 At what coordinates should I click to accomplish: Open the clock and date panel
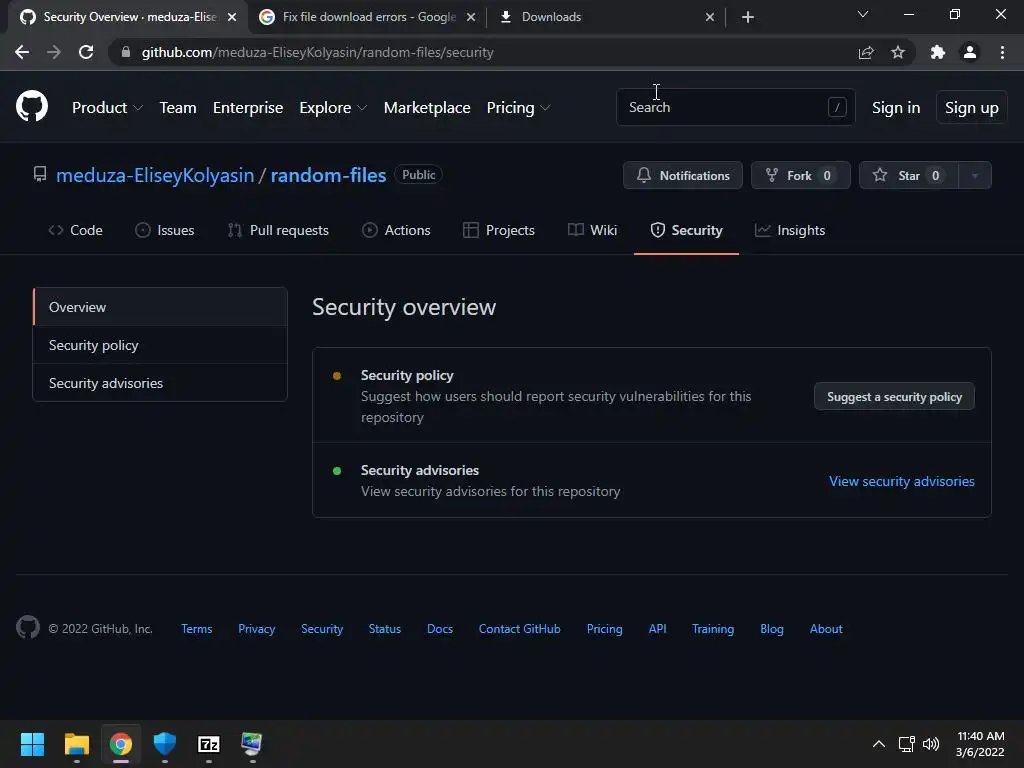click(x=980, y=744)
